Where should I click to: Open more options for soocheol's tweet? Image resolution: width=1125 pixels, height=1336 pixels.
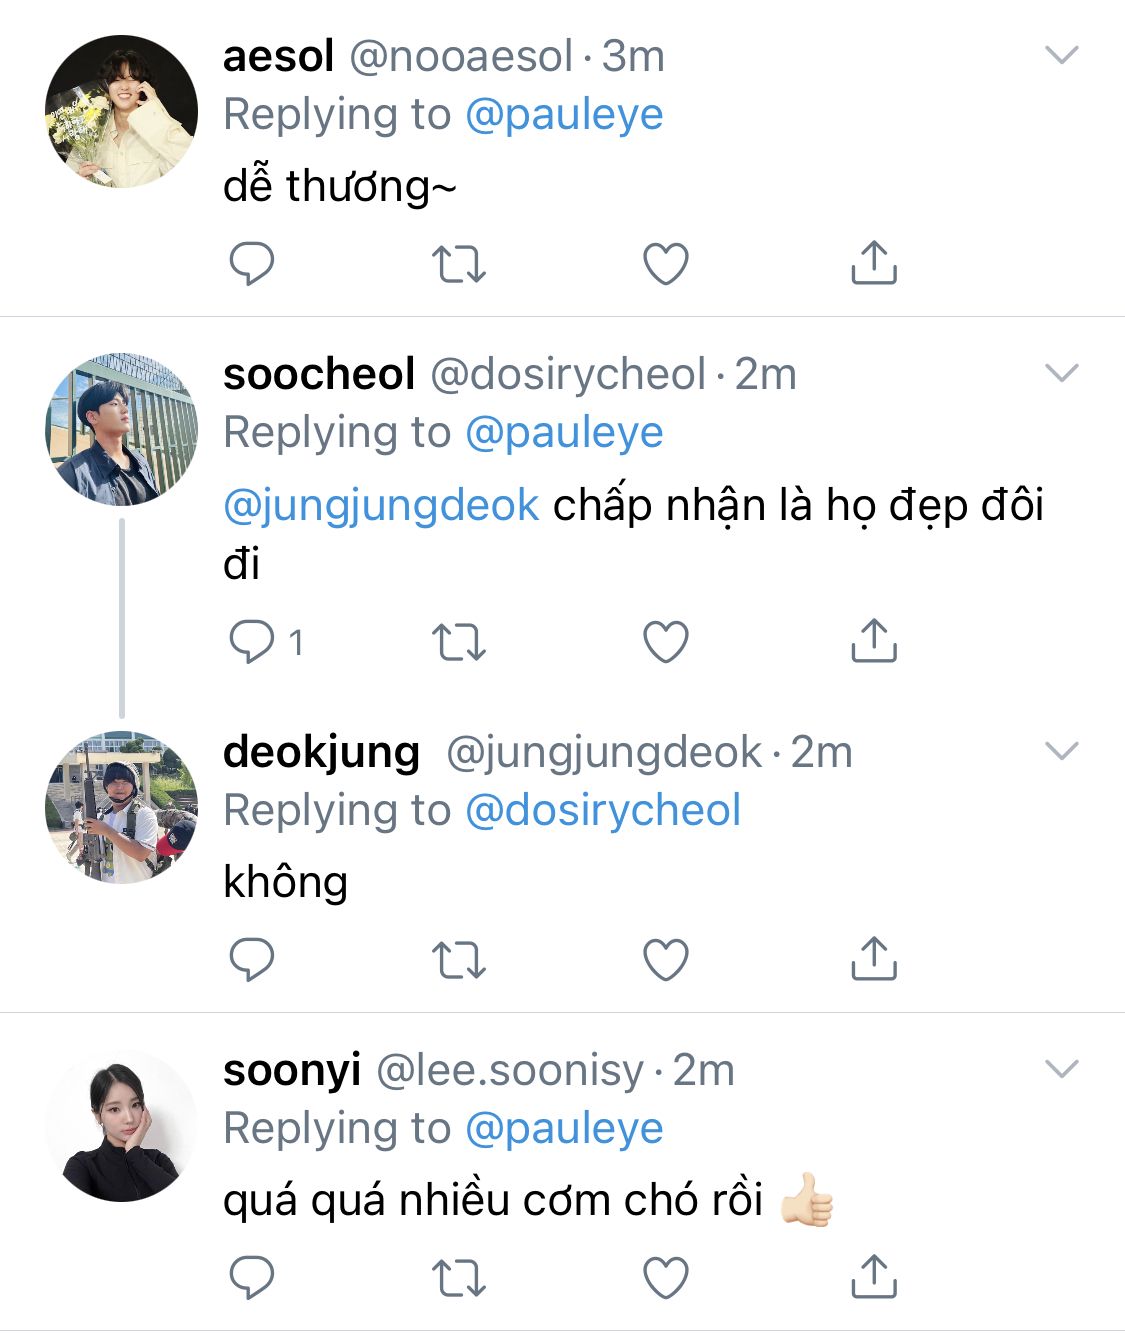tap(1061, 373)
